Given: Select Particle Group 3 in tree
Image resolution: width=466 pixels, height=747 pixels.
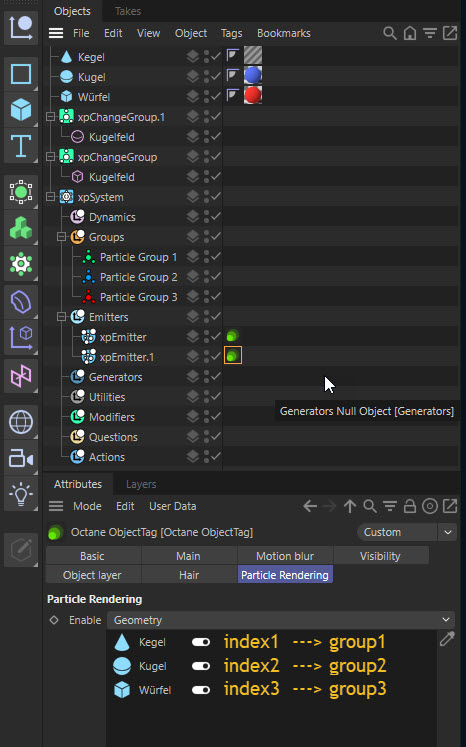Looking at the screenshot, I should pos(138,297).
